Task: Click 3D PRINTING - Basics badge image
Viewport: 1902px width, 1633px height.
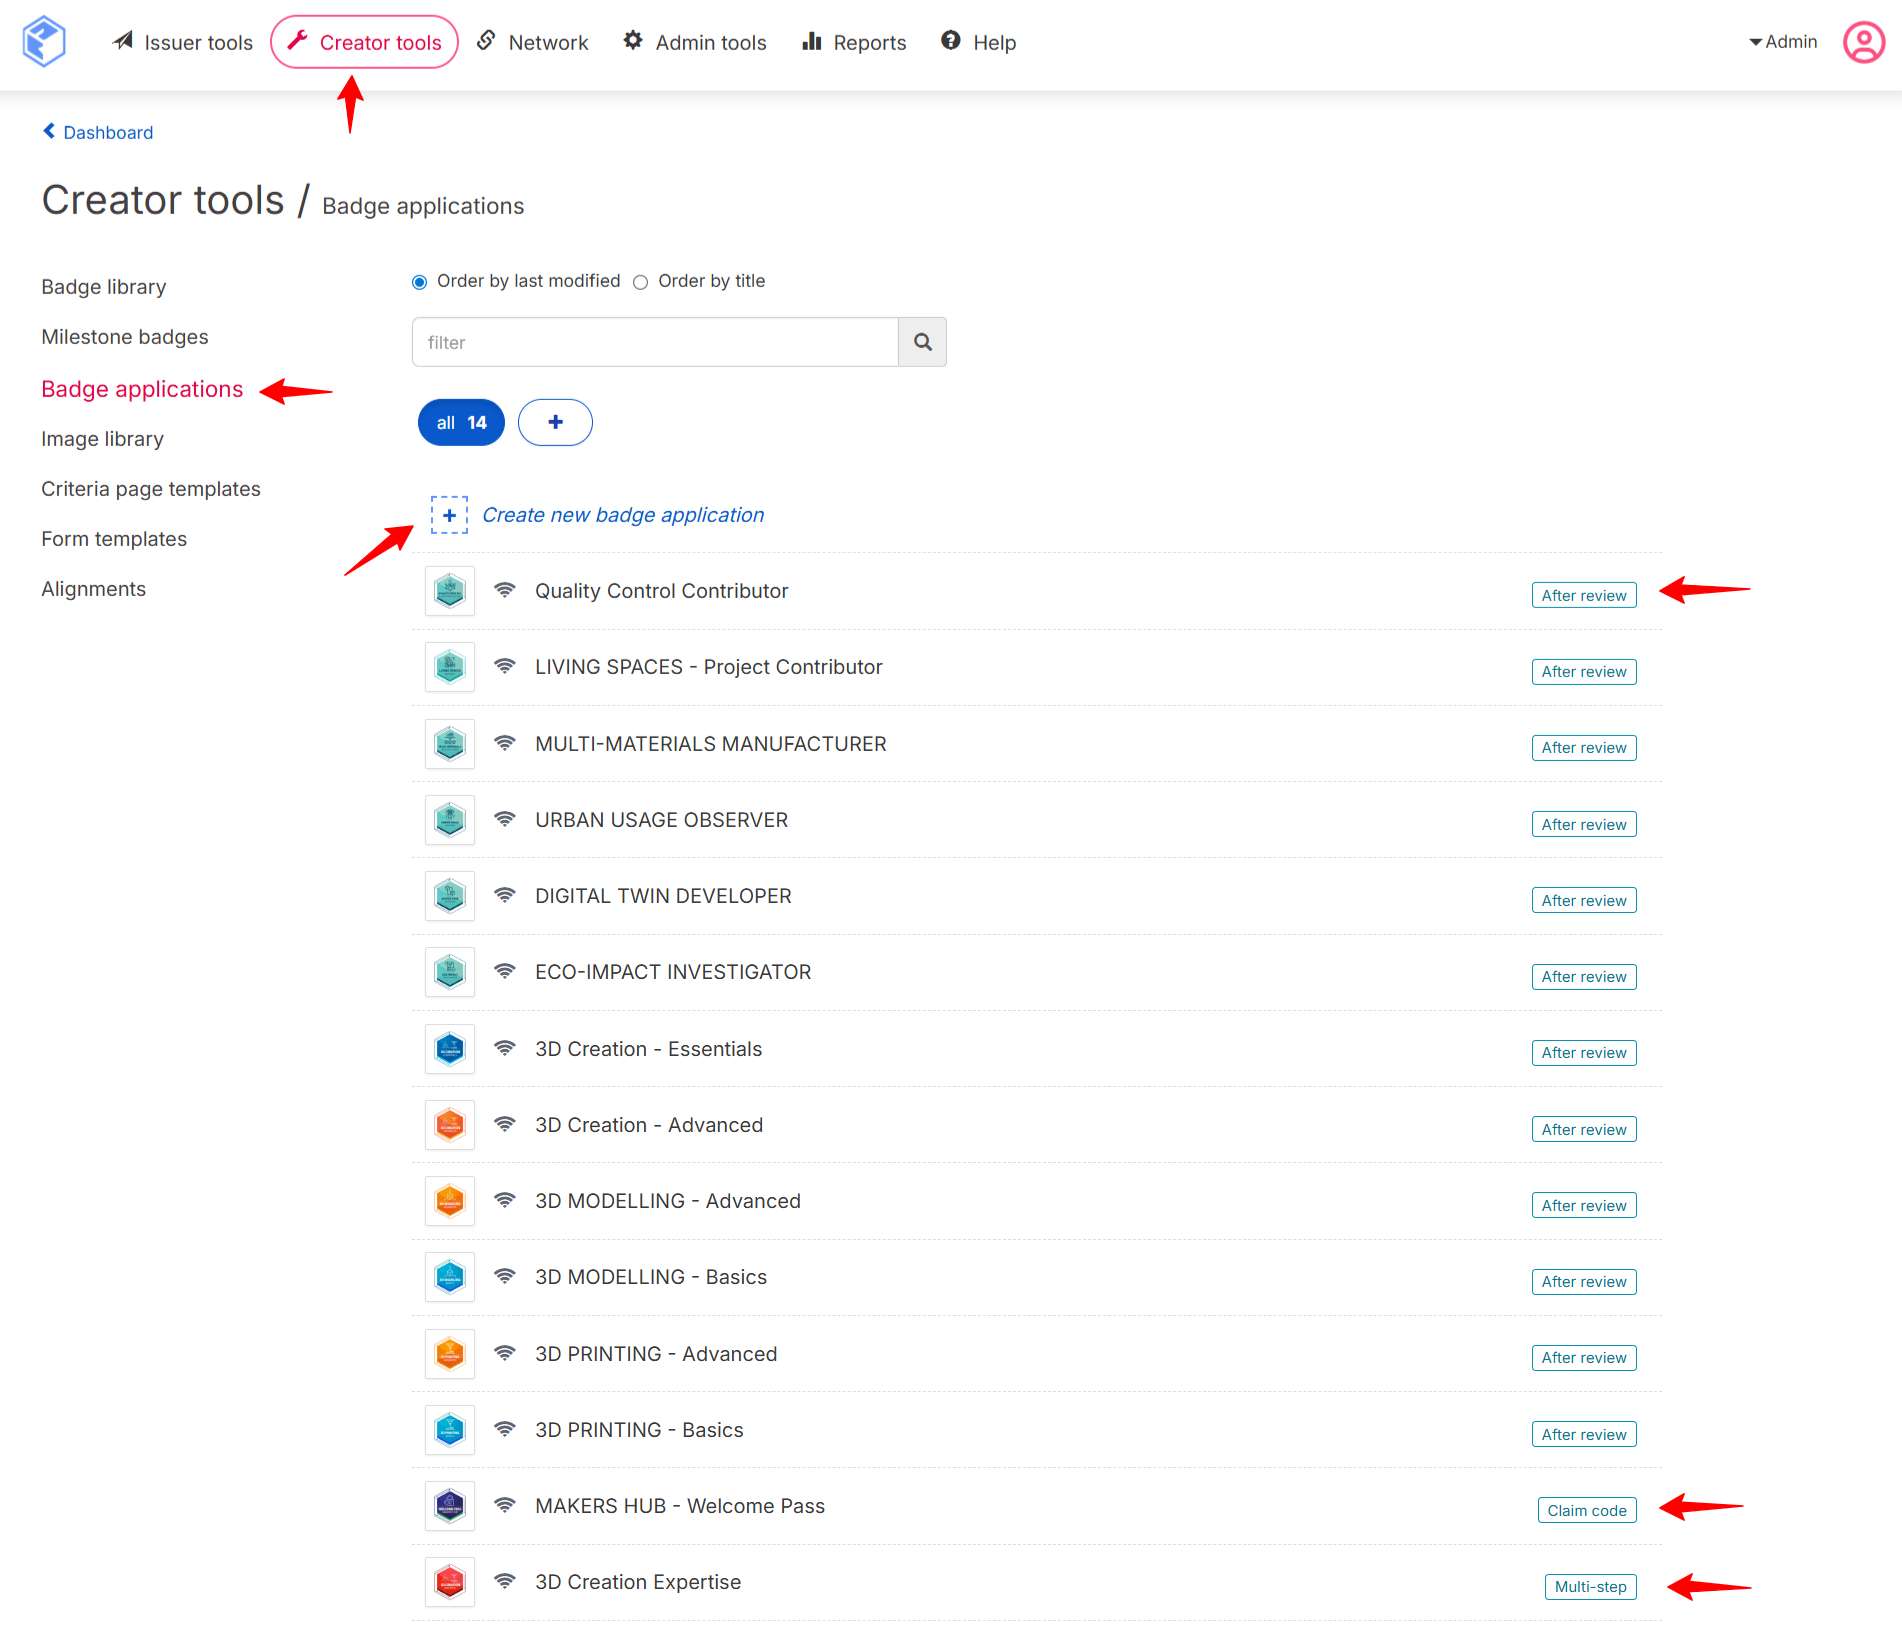Action: [x=450, y=1430]
